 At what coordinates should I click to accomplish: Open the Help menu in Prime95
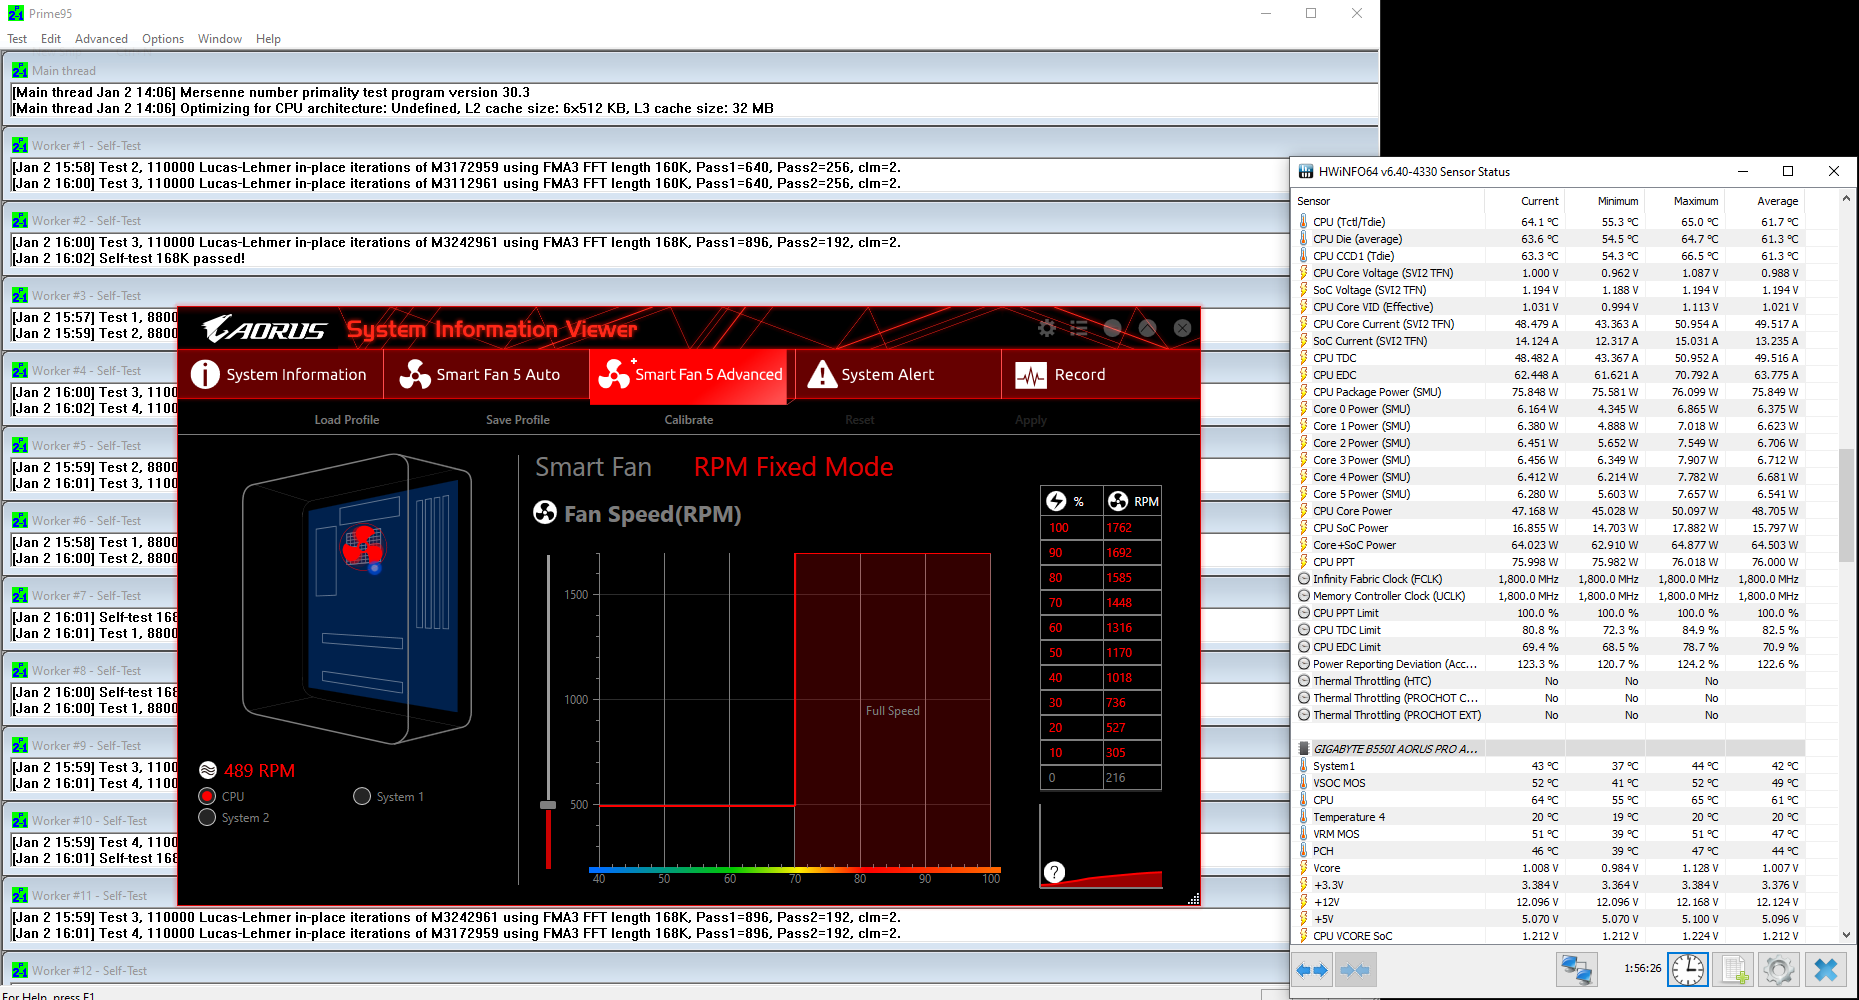(268, 39)
